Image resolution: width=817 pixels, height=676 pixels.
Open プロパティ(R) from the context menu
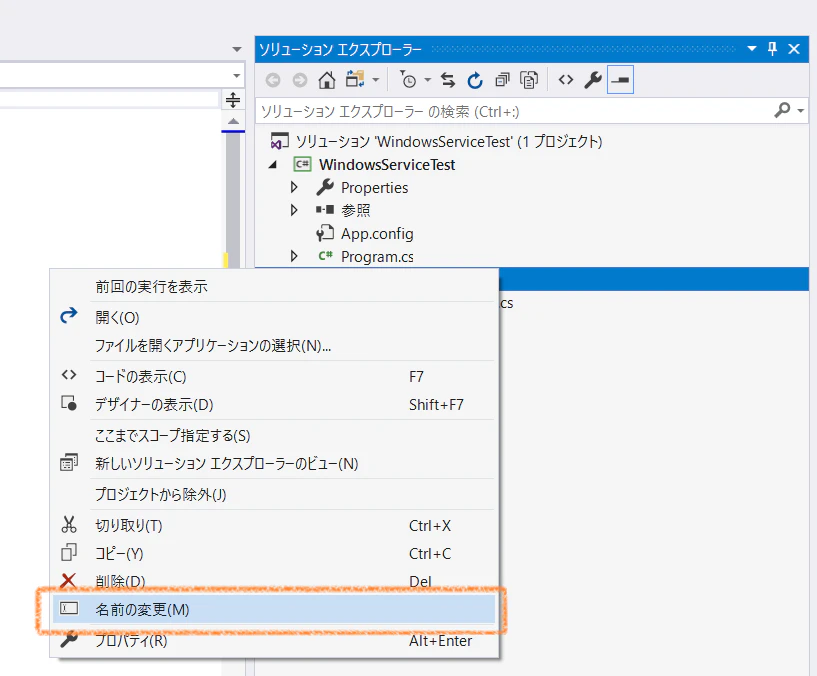coord(274,640)
